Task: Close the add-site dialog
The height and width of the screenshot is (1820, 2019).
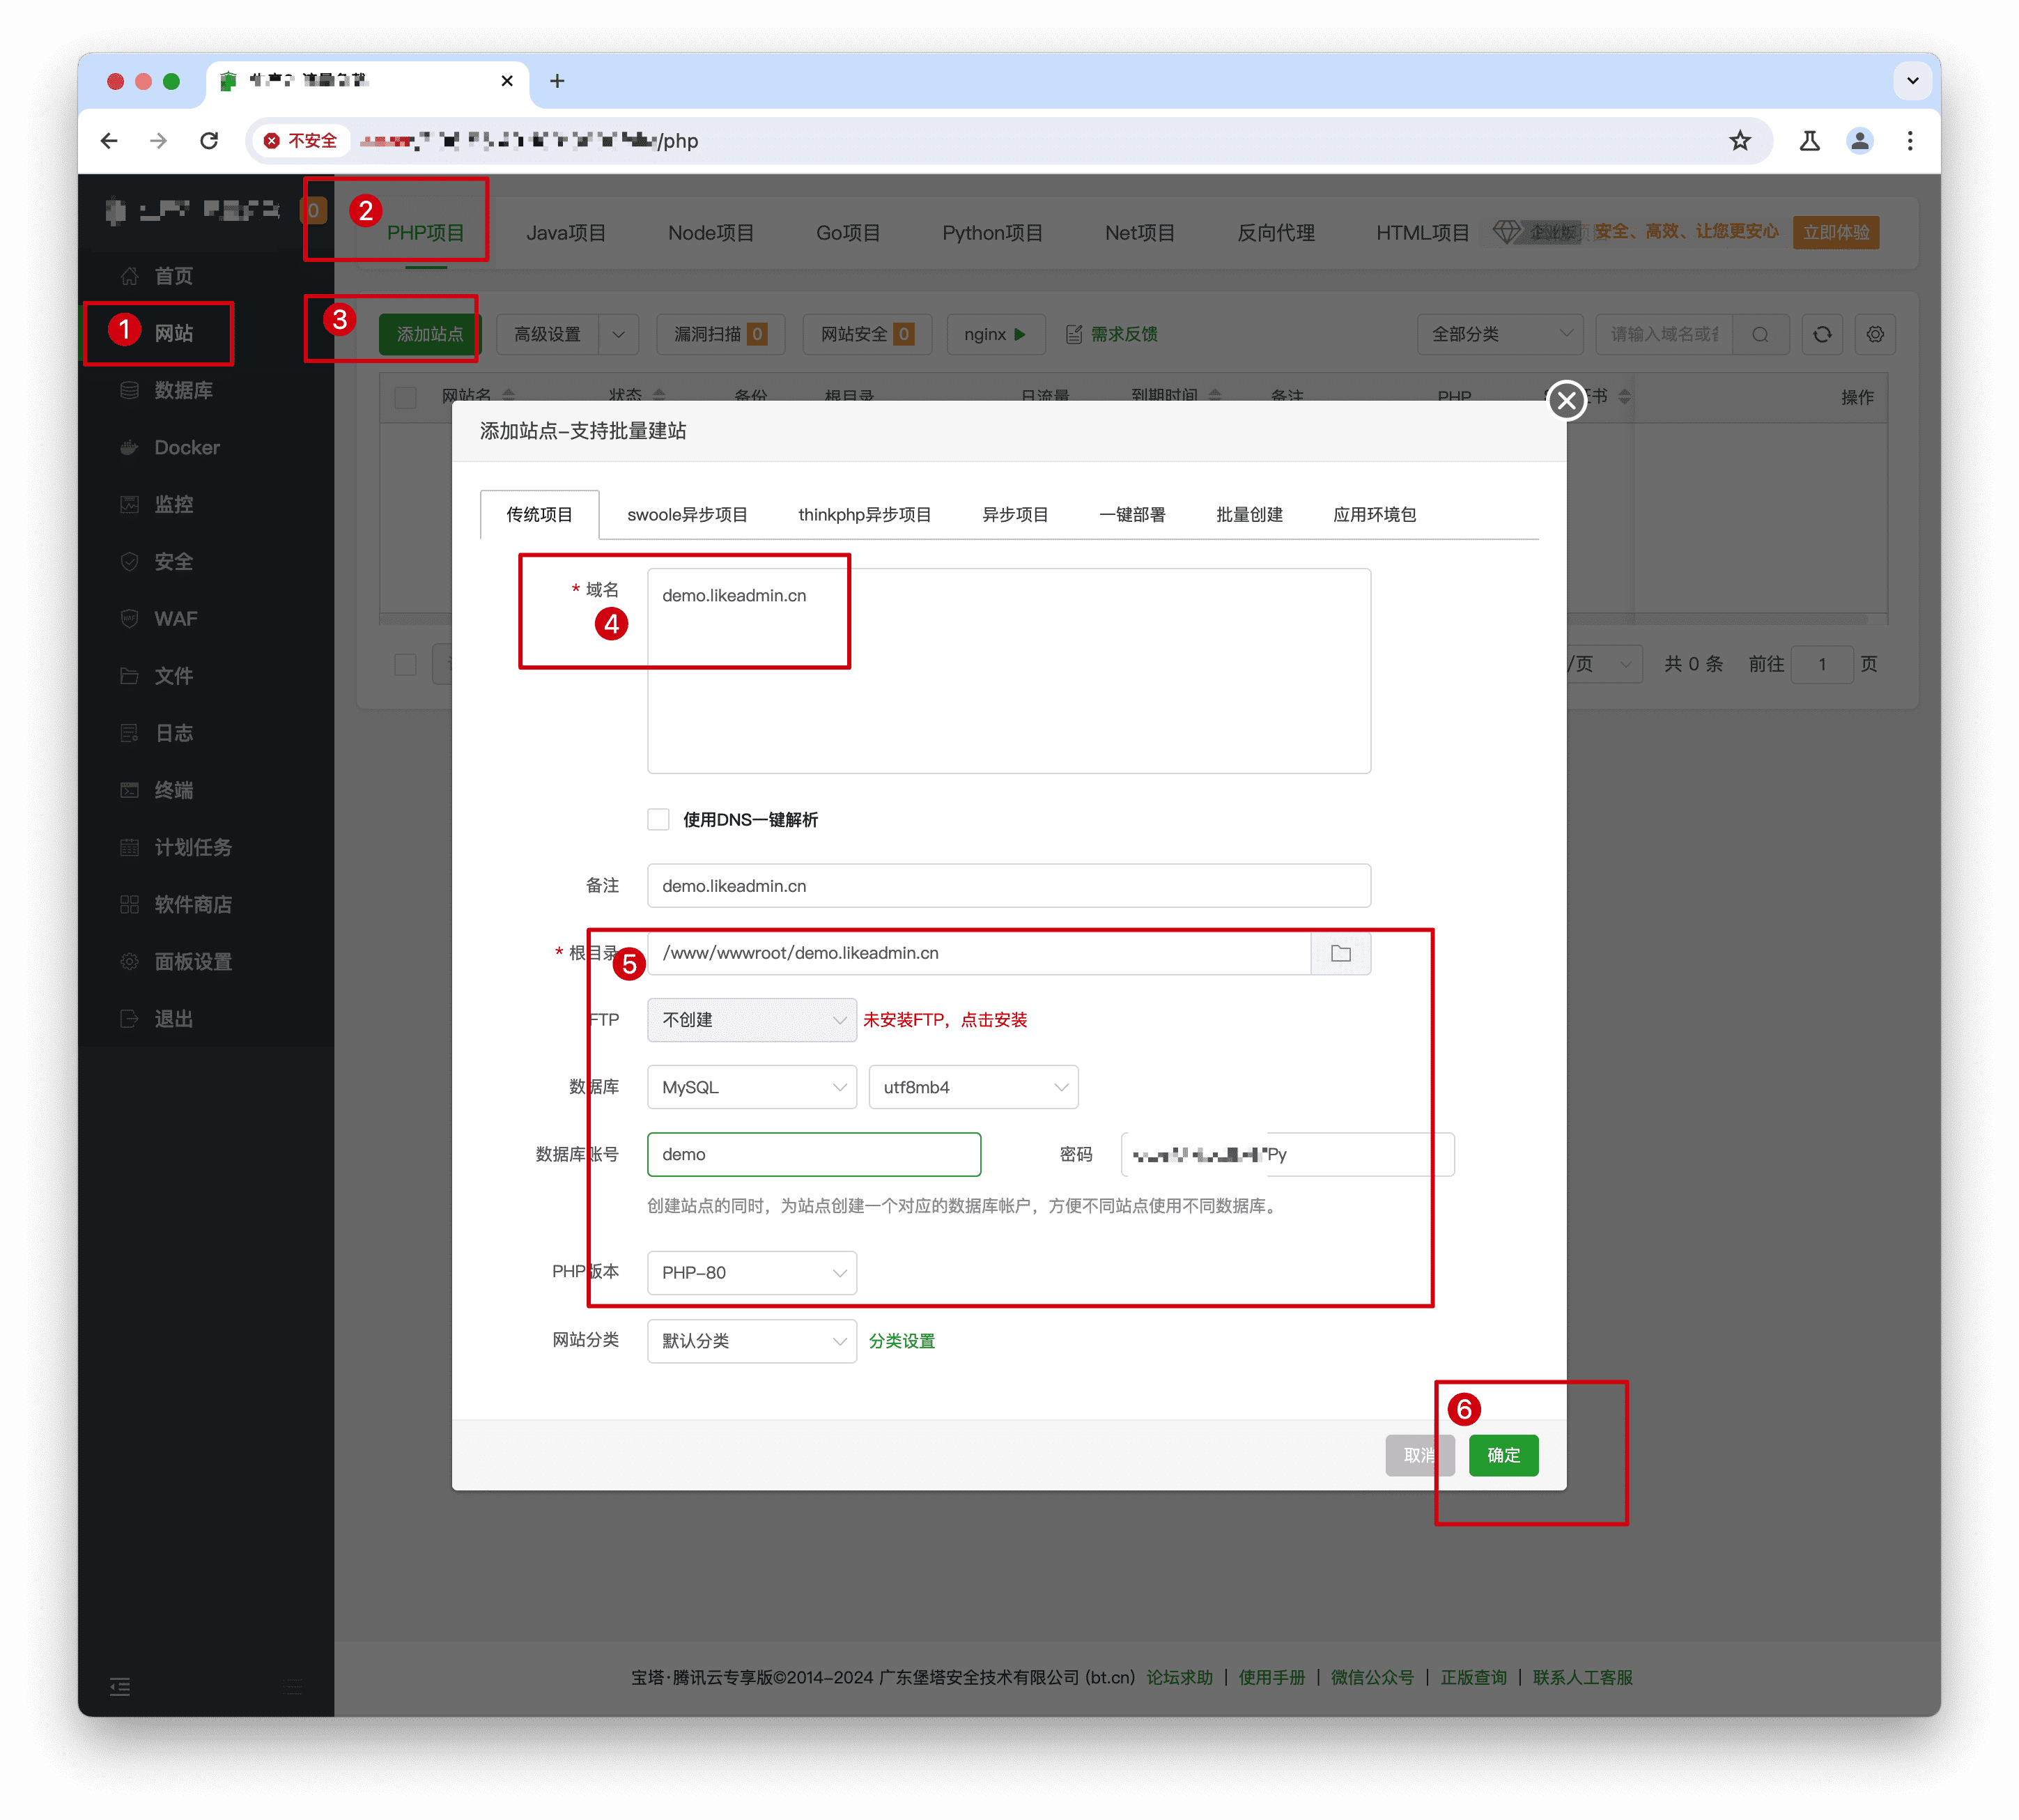Action: [1566, 401]
